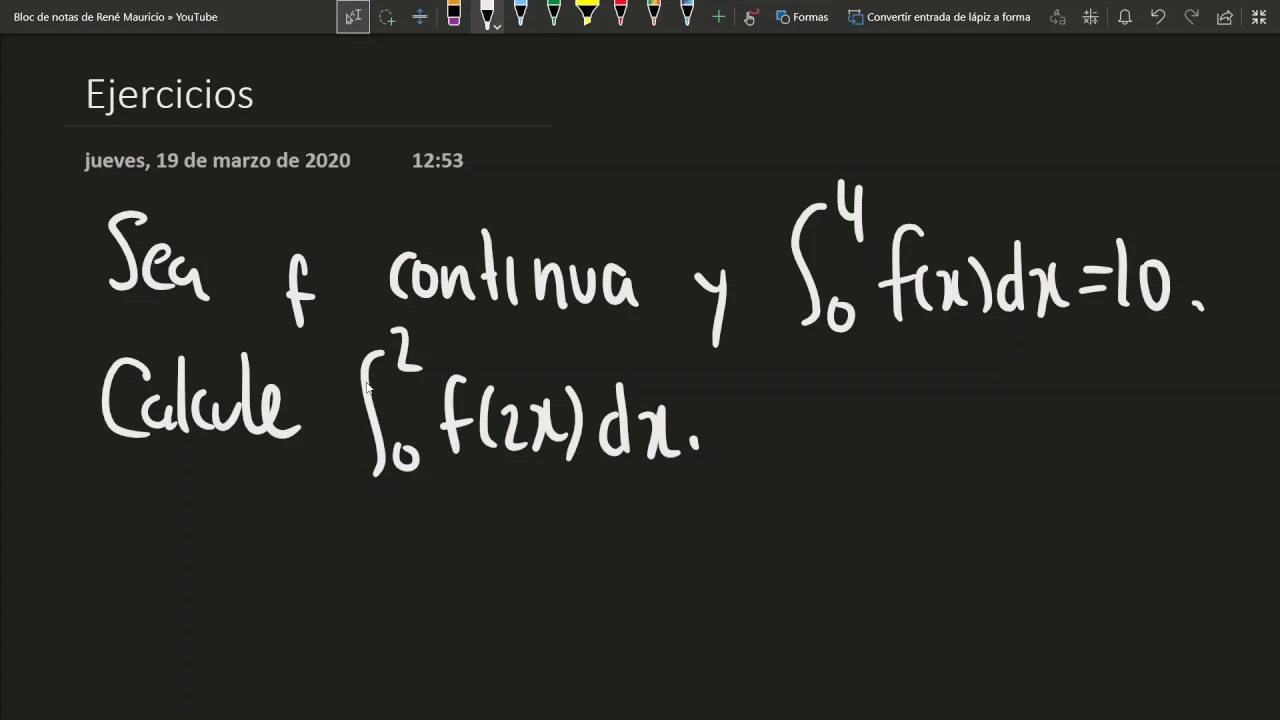The height and width of the screenshot is (720, 1280).
Task: Click the insert/remove space tool
Action: pyautogui.click(x=420, y=17)
